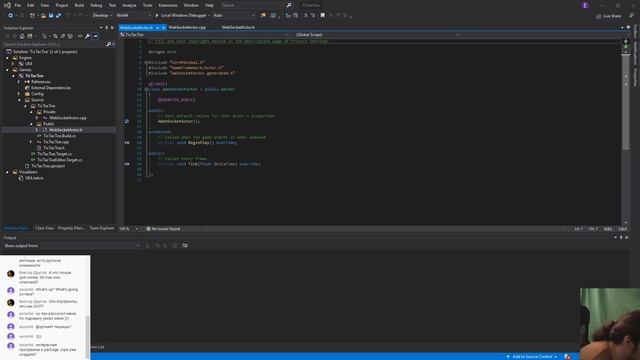Image resolution: width=640 pixels, height=360 pixels.
Task: Click Local Windows Debugger button
Action: [181, 16]
